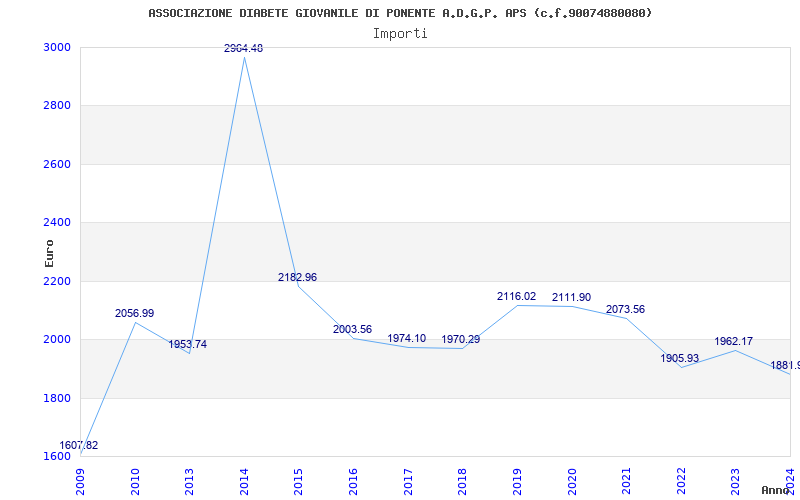Select the 2022 year tick label

[681, 478]
